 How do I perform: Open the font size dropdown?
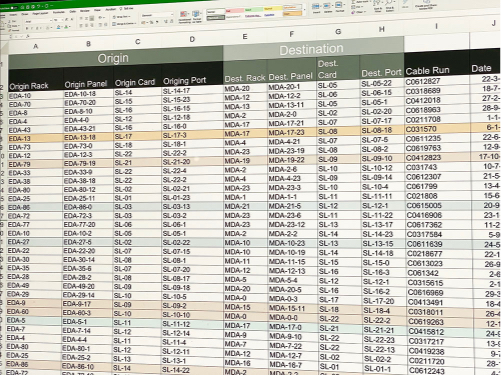pos(62,20)
